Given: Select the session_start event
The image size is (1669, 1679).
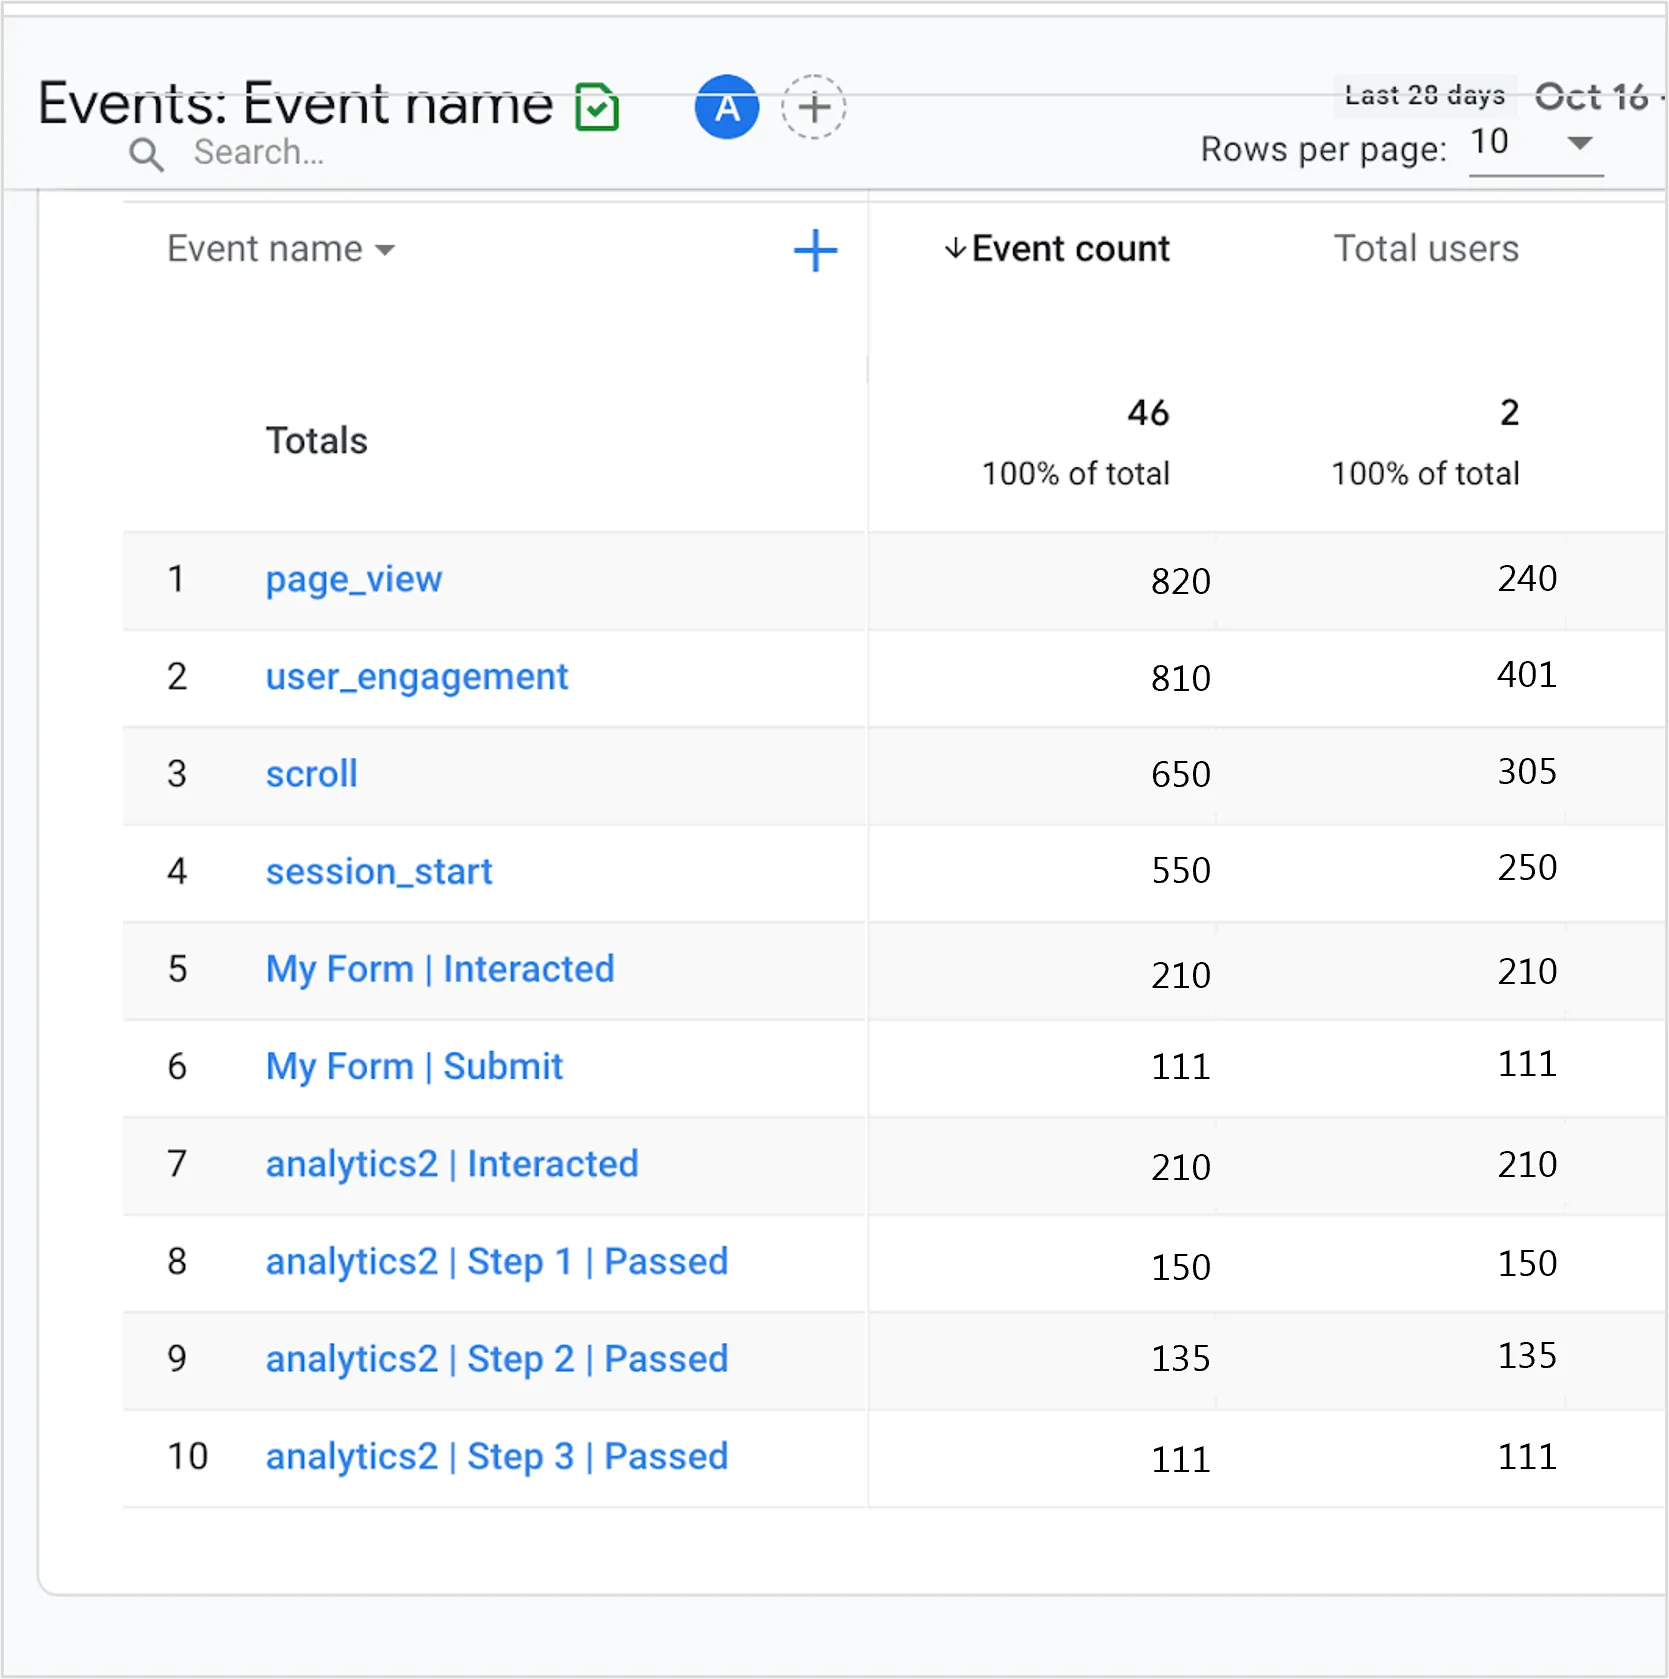Looking at the screenshot, I should pos(379,871).
